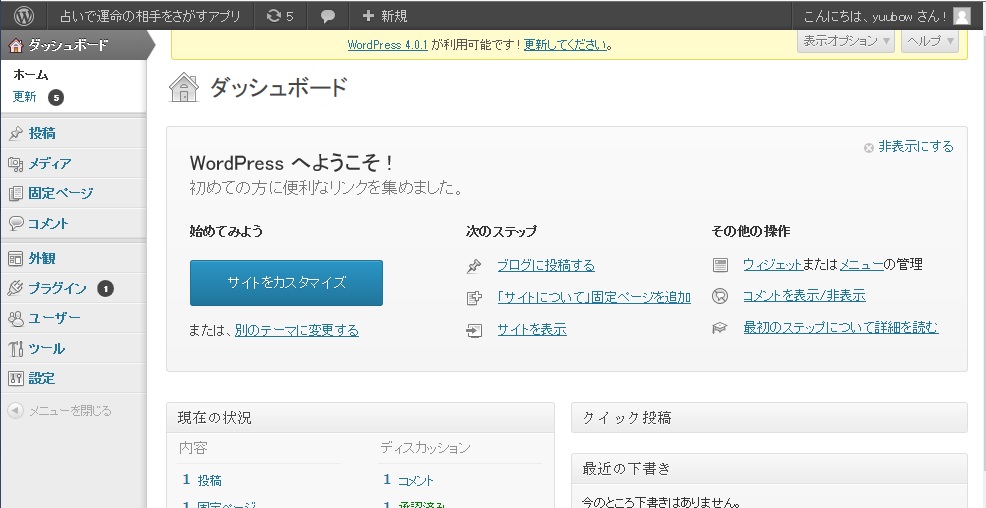This screenshot has width=986, height=508.
Task: Click the 最近の下書き panel header
Action: 769,468
